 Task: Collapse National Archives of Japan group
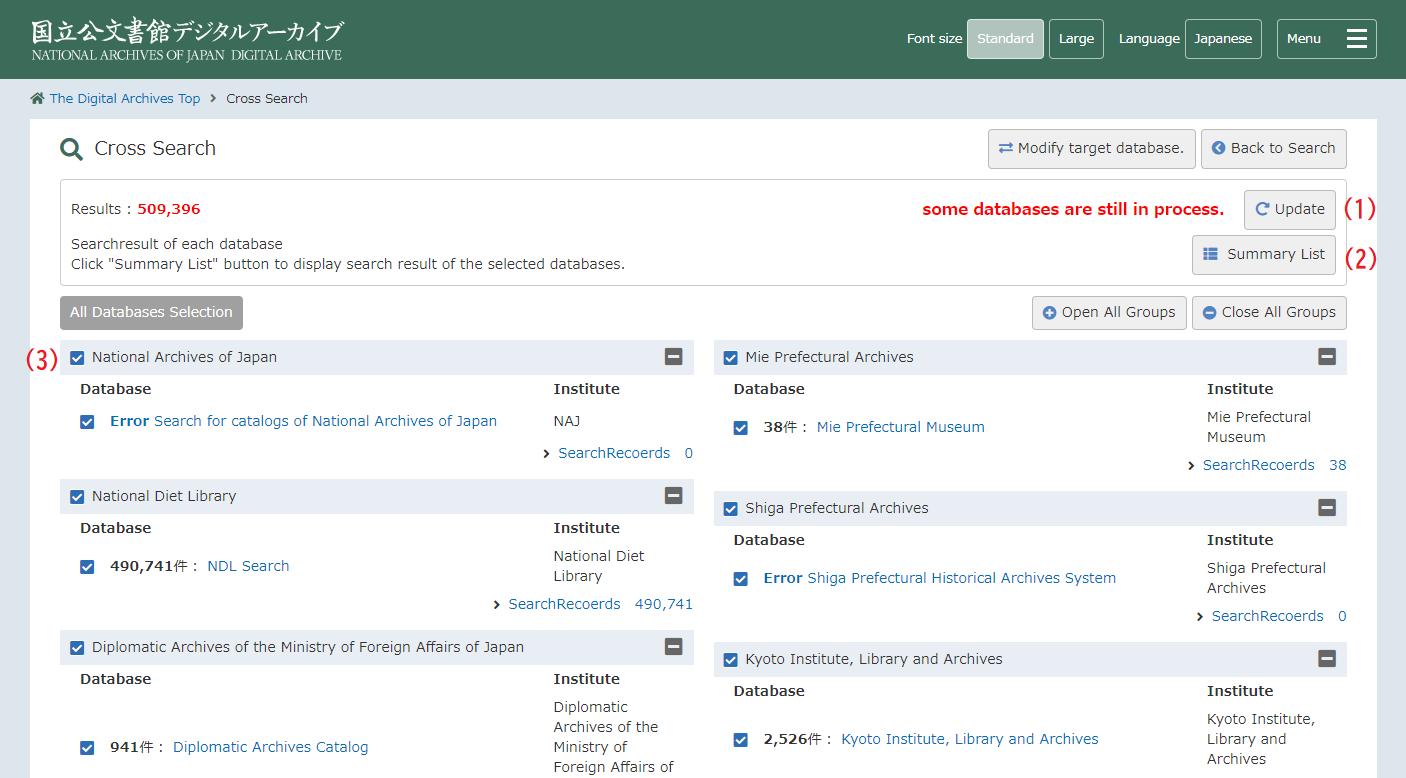[x=673, y=357]
